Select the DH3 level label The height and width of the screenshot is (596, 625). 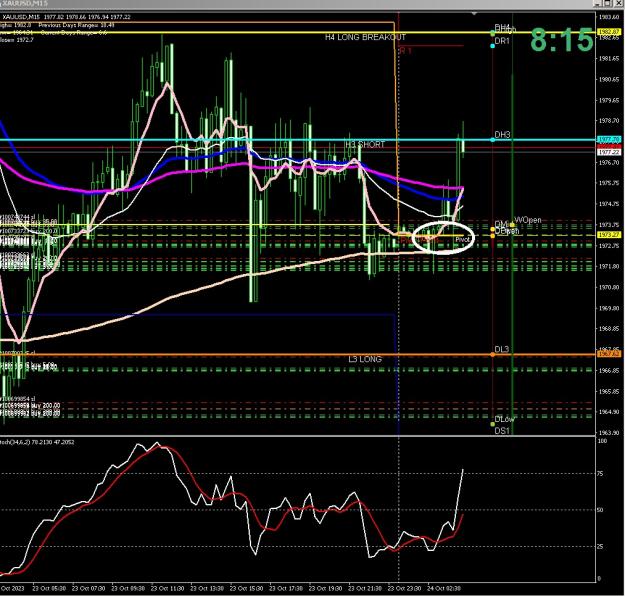(502, 135)
